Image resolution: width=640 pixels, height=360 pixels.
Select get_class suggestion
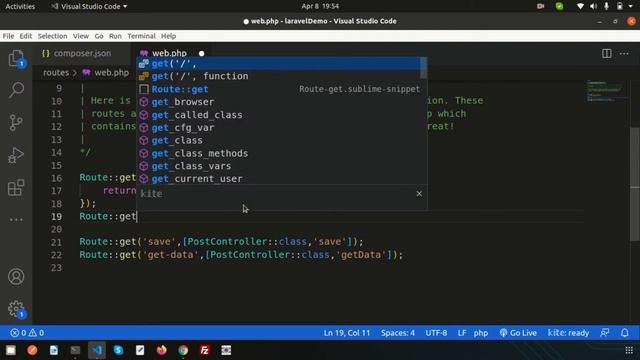(x=278, y=140)
